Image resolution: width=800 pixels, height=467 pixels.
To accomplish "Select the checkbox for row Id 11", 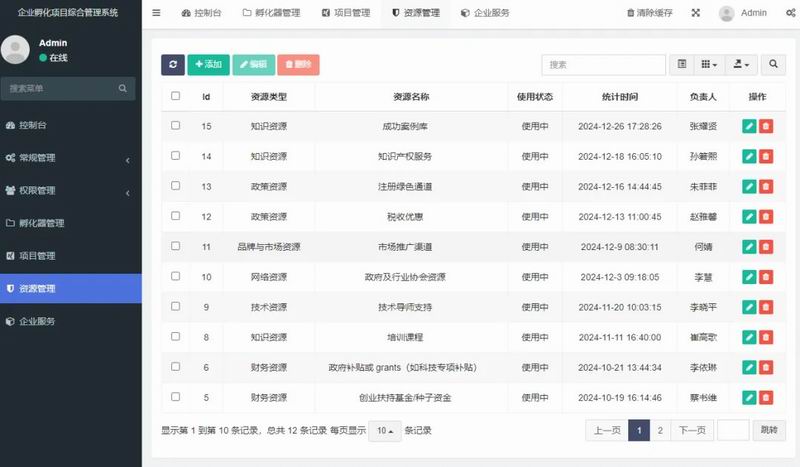I will pos(176,246).
